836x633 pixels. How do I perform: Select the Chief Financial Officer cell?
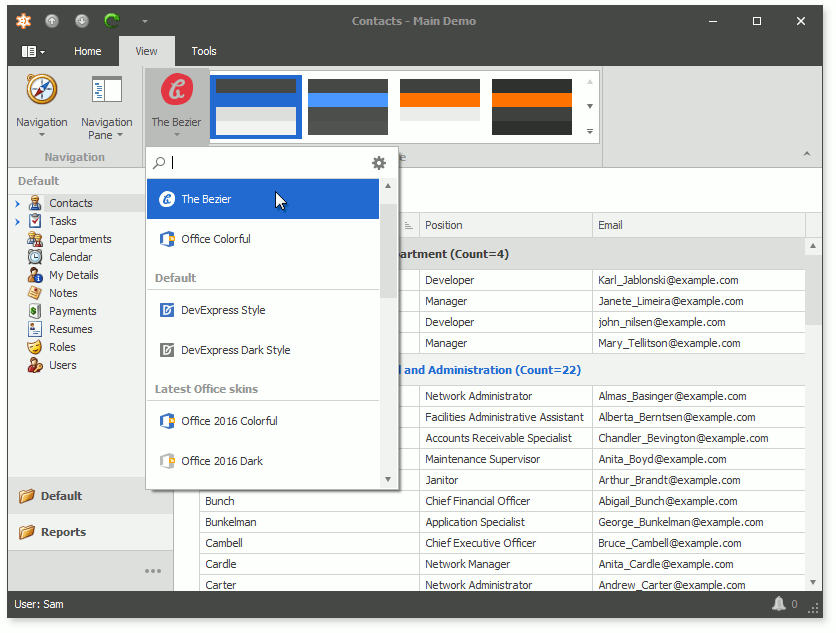(505, 501)
